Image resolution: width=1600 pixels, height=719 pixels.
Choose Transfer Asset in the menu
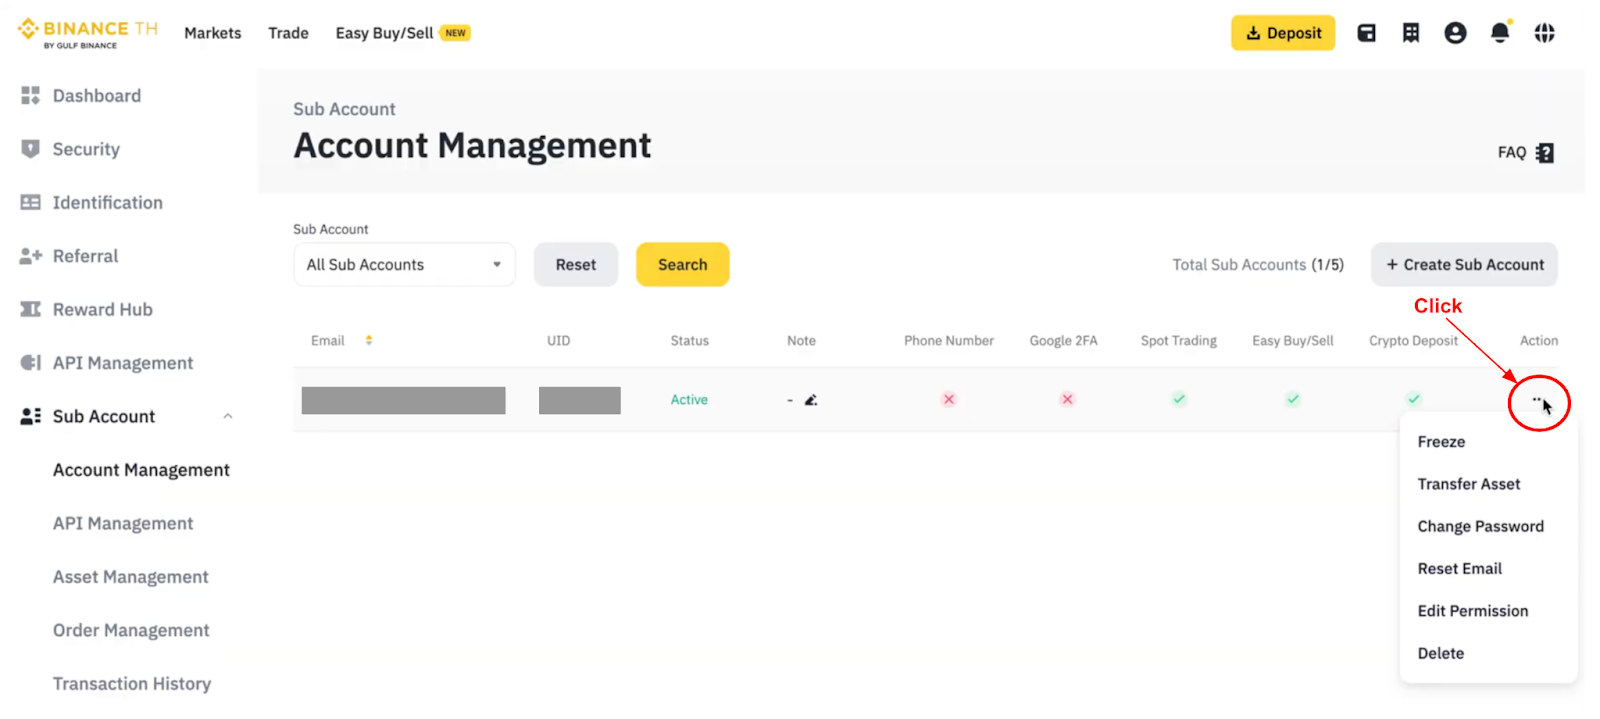tap(1468, 484)
